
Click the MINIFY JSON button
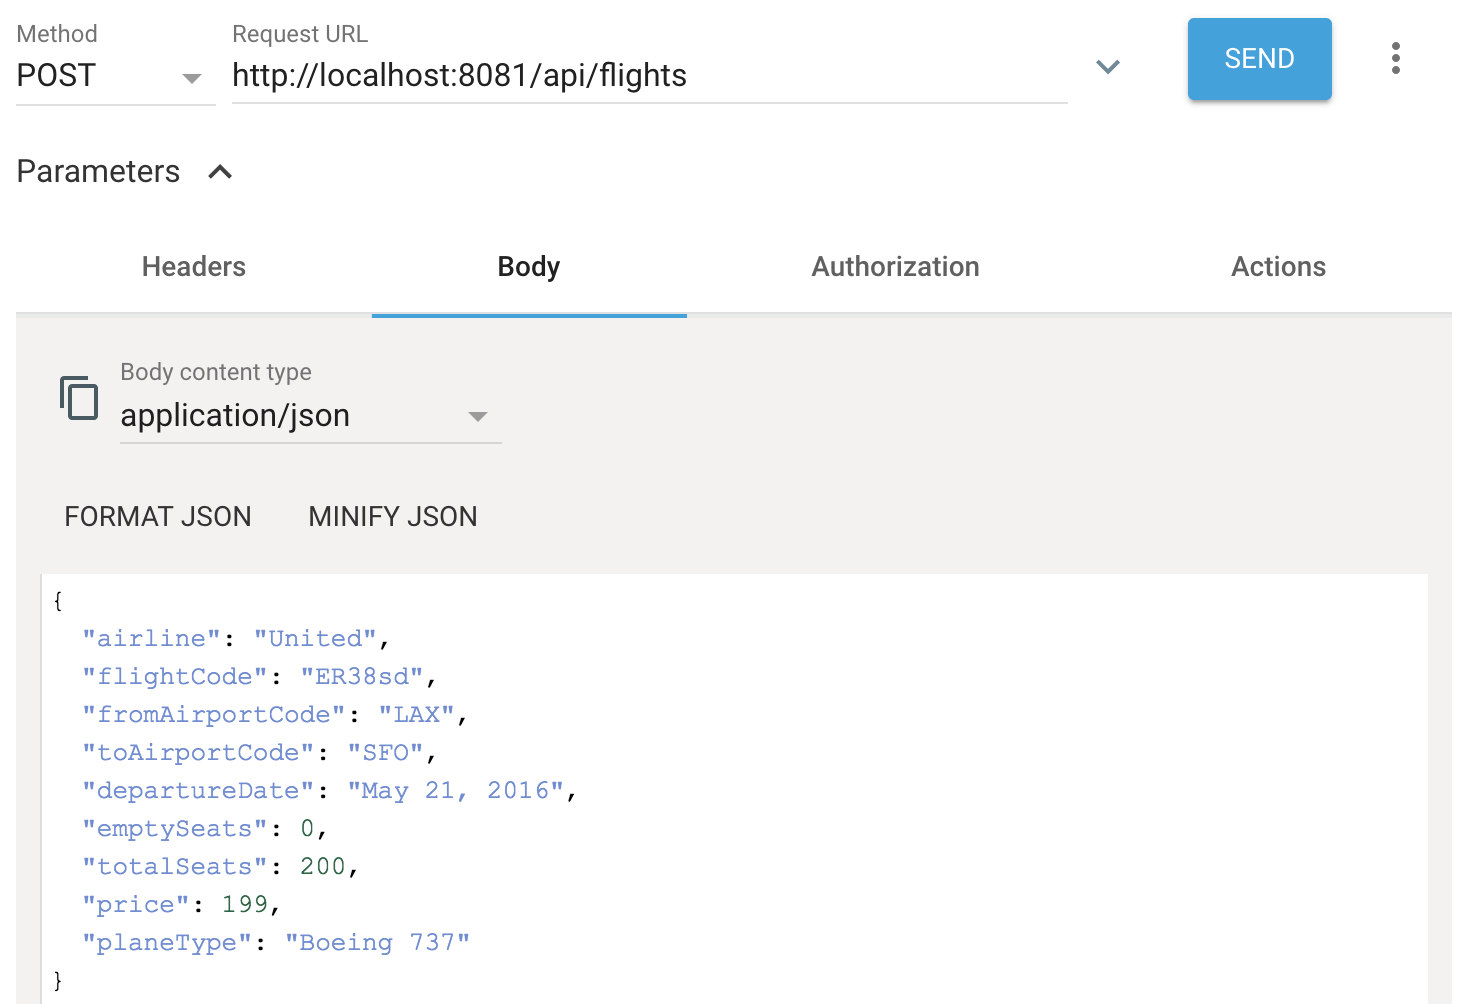(x=393, y=517)
